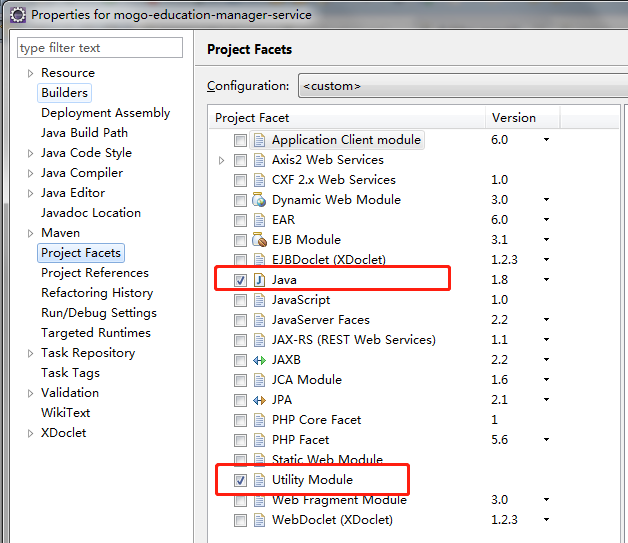628x543 pixels.
Task: Uncheck the Java facet checkbox
Action: pyautogui.click(x=240, y=280)
